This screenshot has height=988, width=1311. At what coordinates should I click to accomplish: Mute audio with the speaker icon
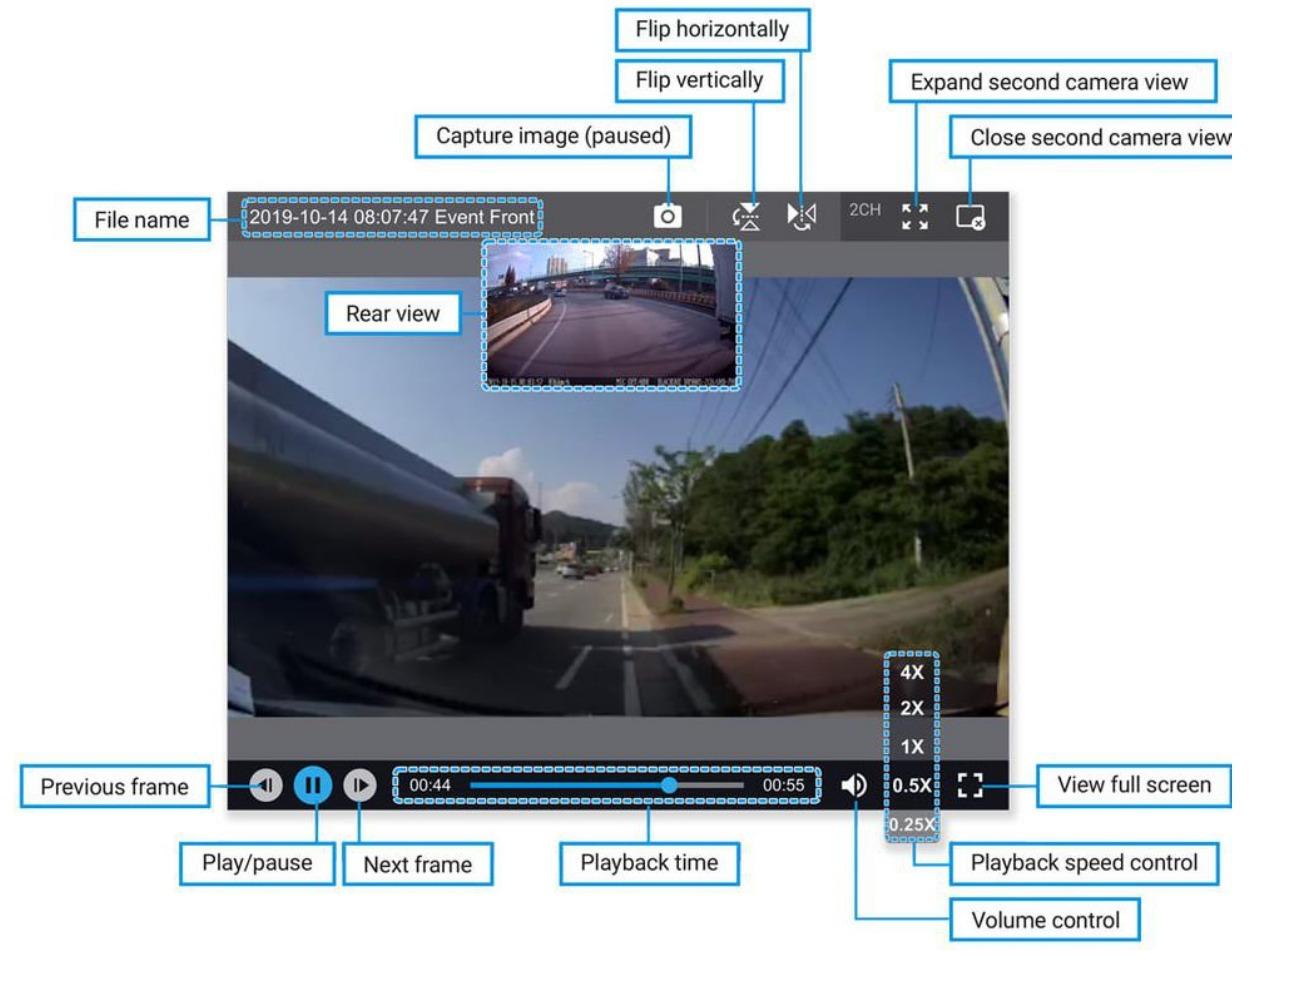click(854, 785)
